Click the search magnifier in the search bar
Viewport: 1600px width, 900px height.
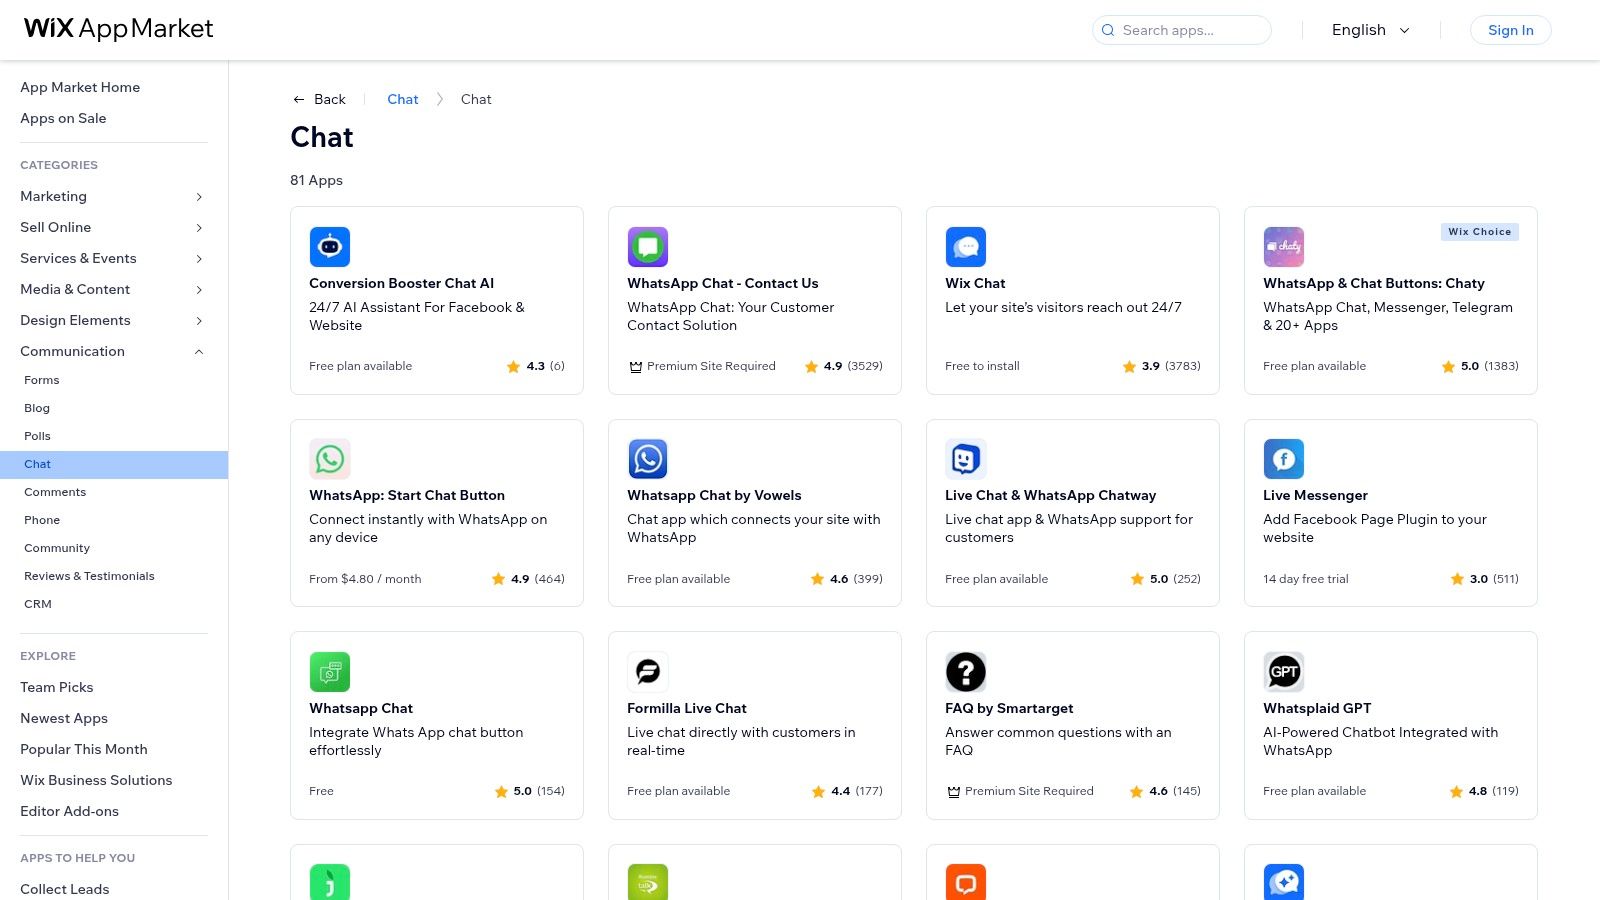[x=1108, y=30]
